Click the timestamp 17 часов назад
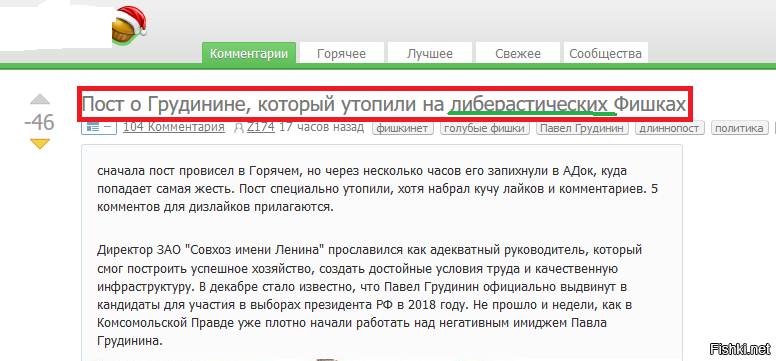The height and width of the screenshot is (361, 776). point(322,127)
